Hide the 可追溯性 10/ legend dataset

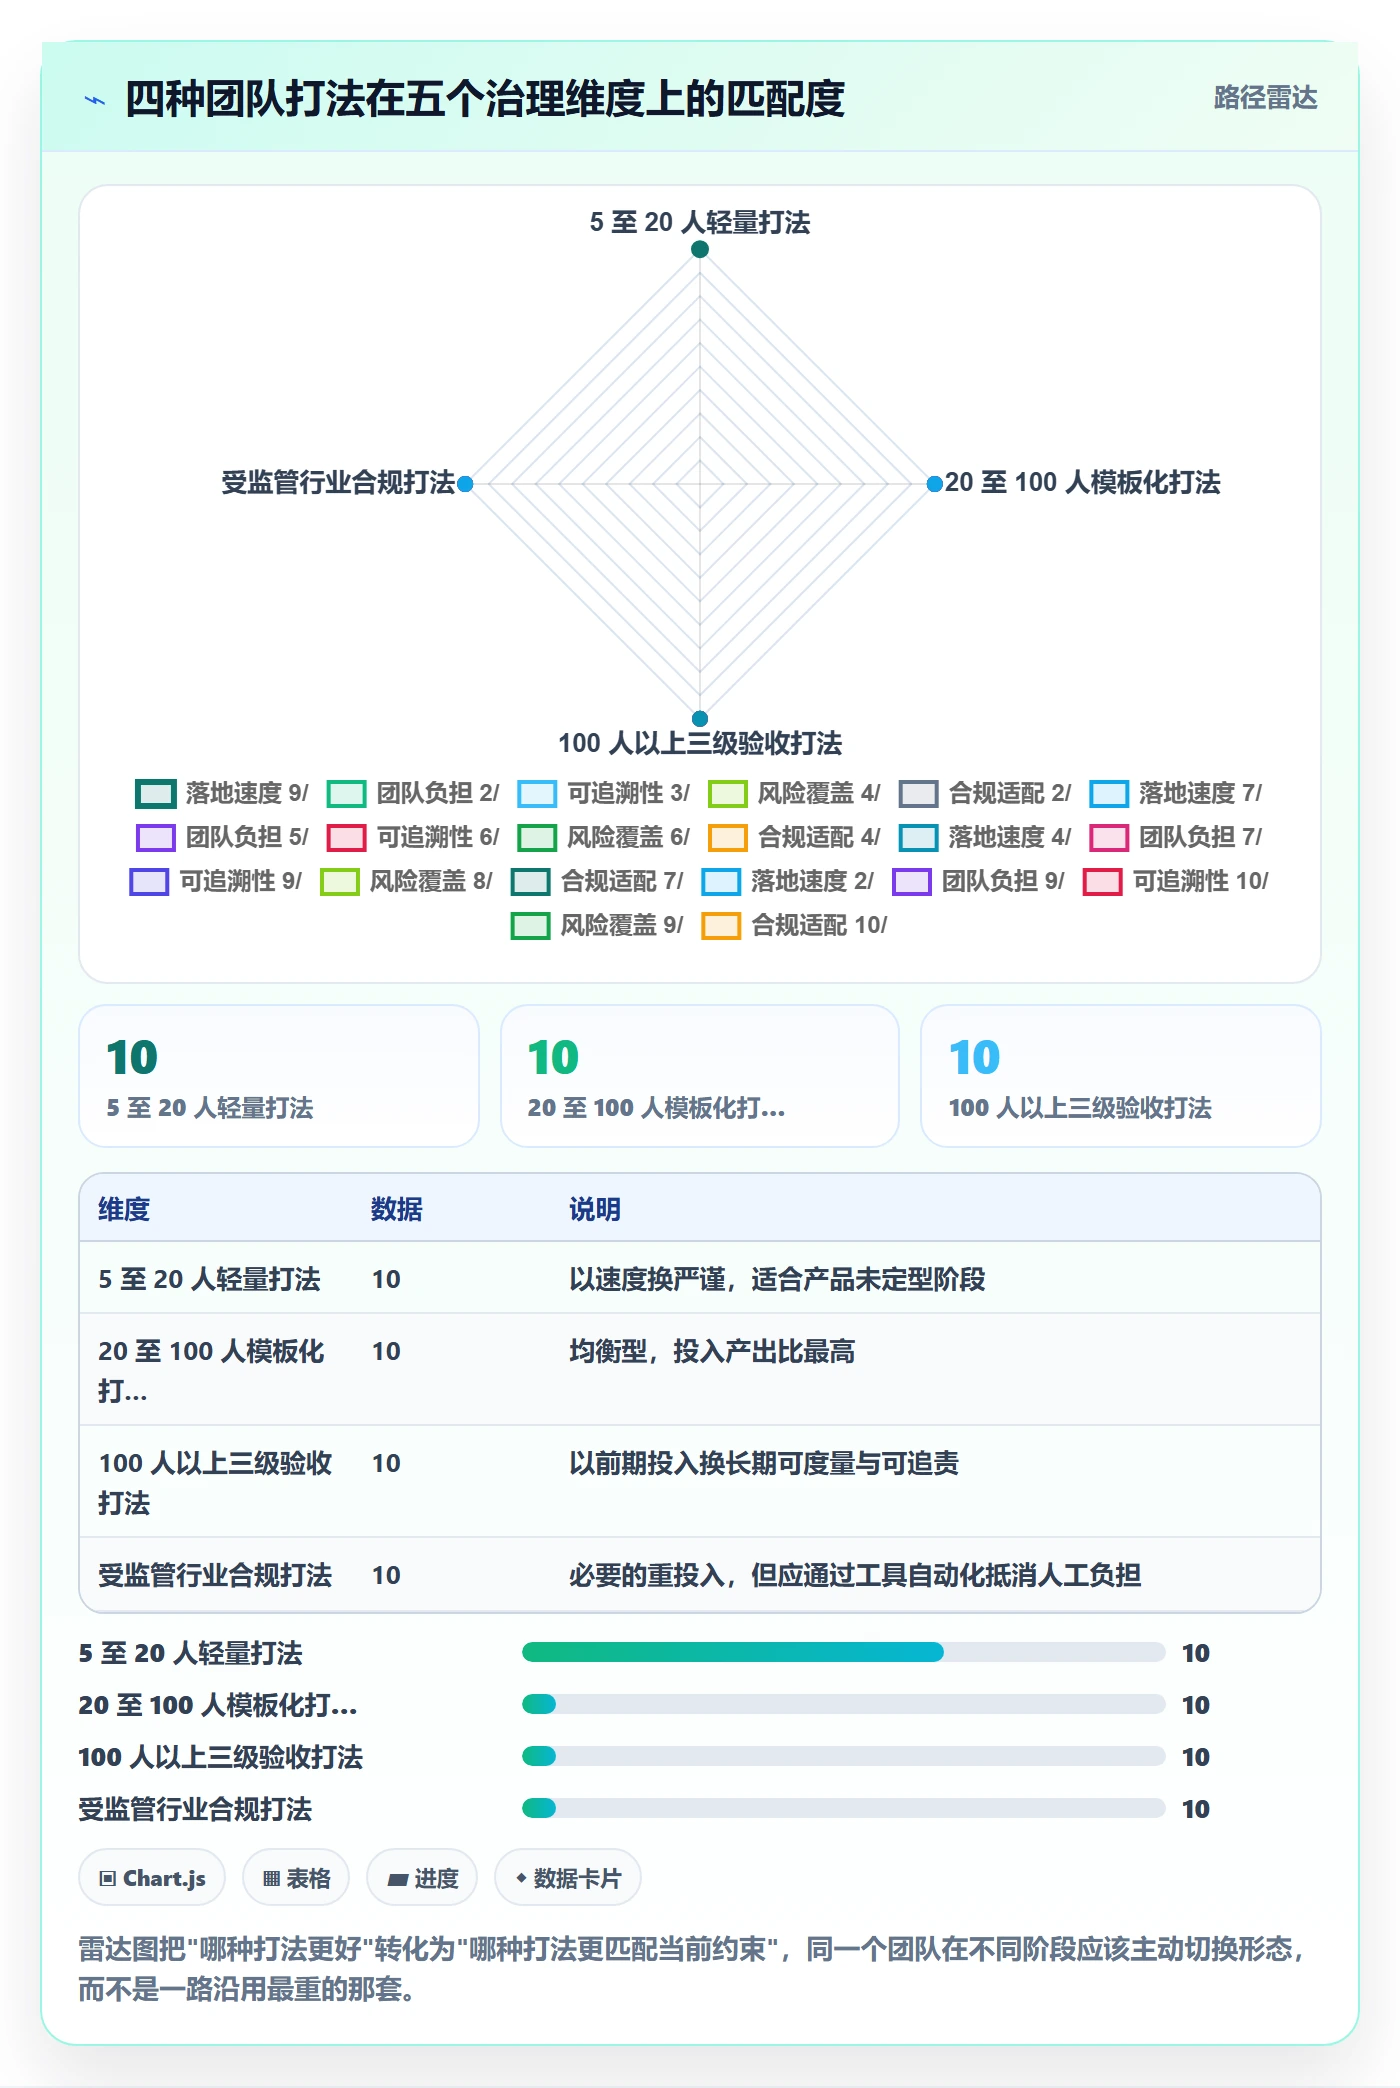point(1176,881)
